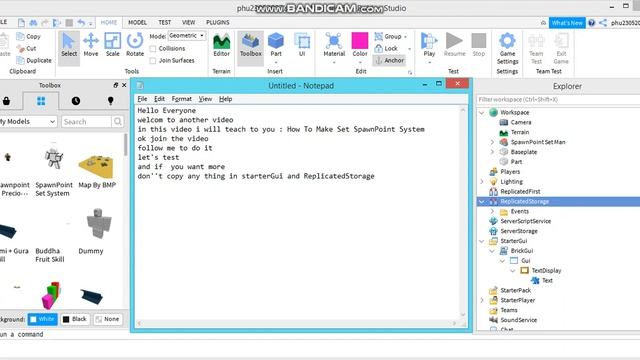The image size is (640, 360).
Task: Click the What's New button
Action: tap(567, 23)
